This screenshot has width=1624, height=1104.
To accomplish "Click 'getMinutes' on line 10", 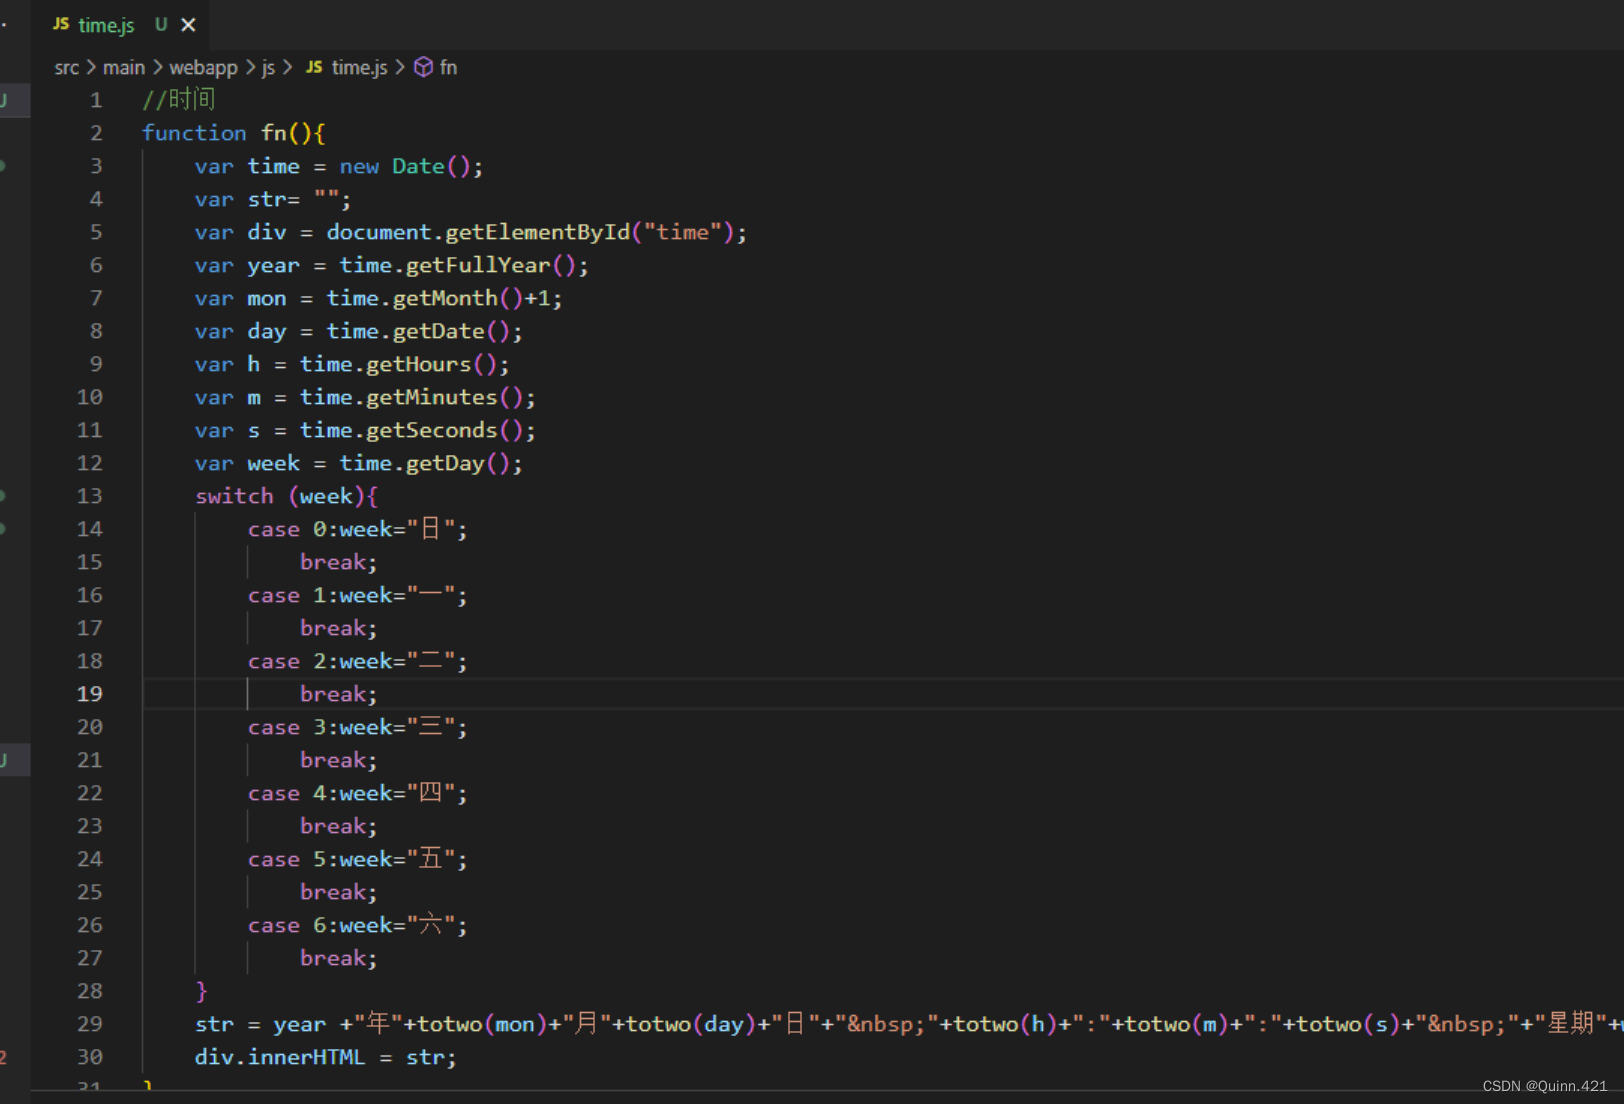I will [x=432, y=397].
